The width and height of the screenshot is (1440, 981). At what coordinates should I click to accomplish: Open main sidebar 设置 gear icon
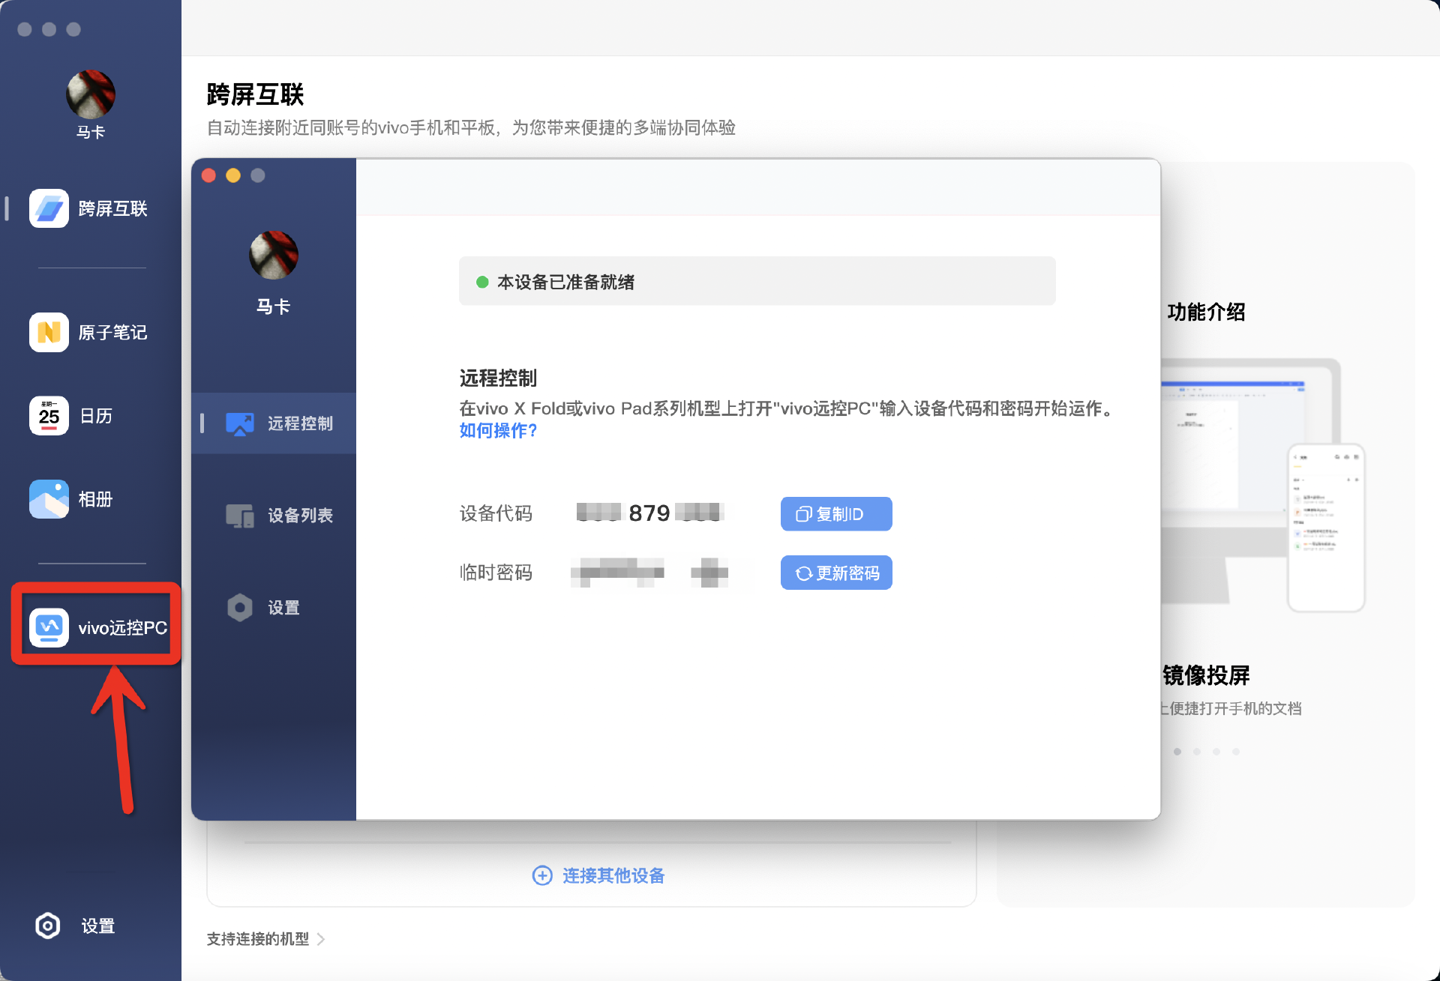[47, 926]
